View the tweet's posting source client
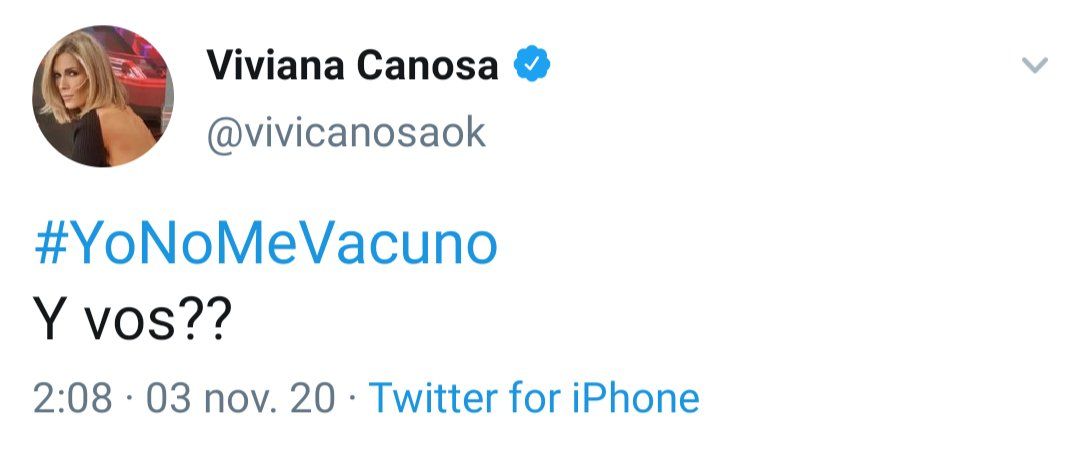 click(534, 398)
